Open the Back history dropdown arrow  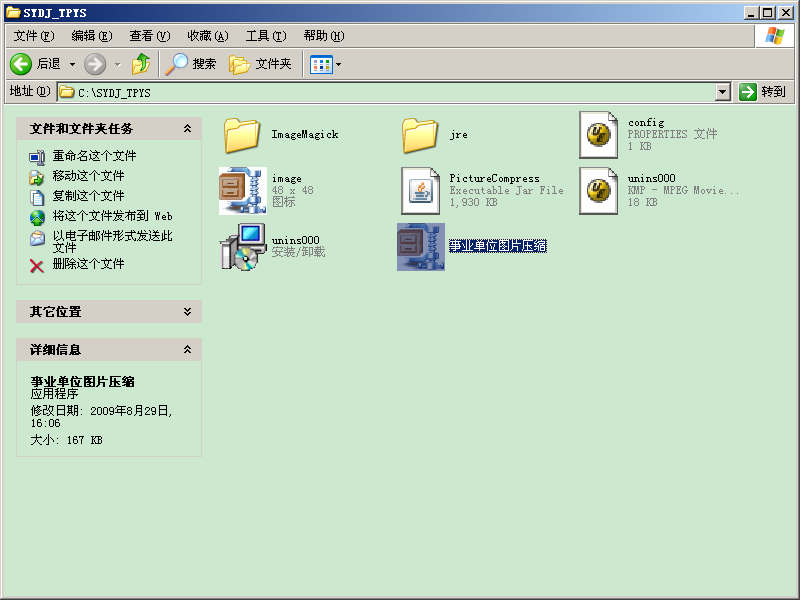click(72, 64)
